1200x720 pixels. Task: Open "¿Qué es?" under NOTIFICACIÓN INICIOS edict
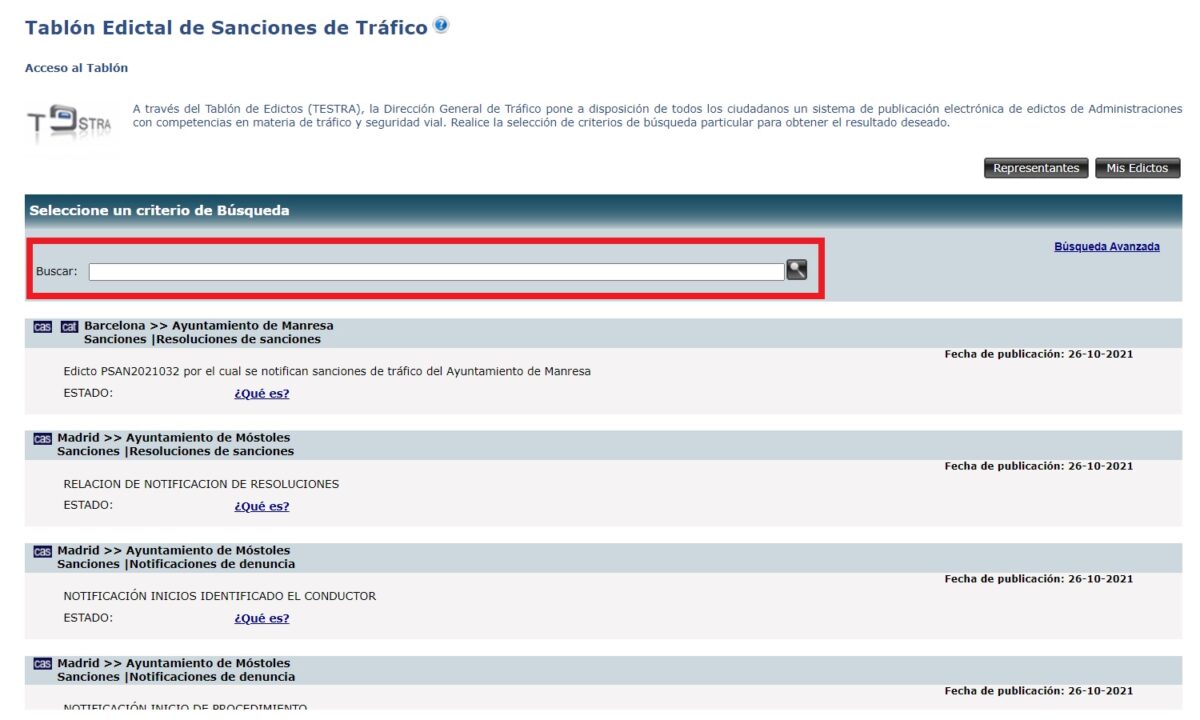coord(261,617)
